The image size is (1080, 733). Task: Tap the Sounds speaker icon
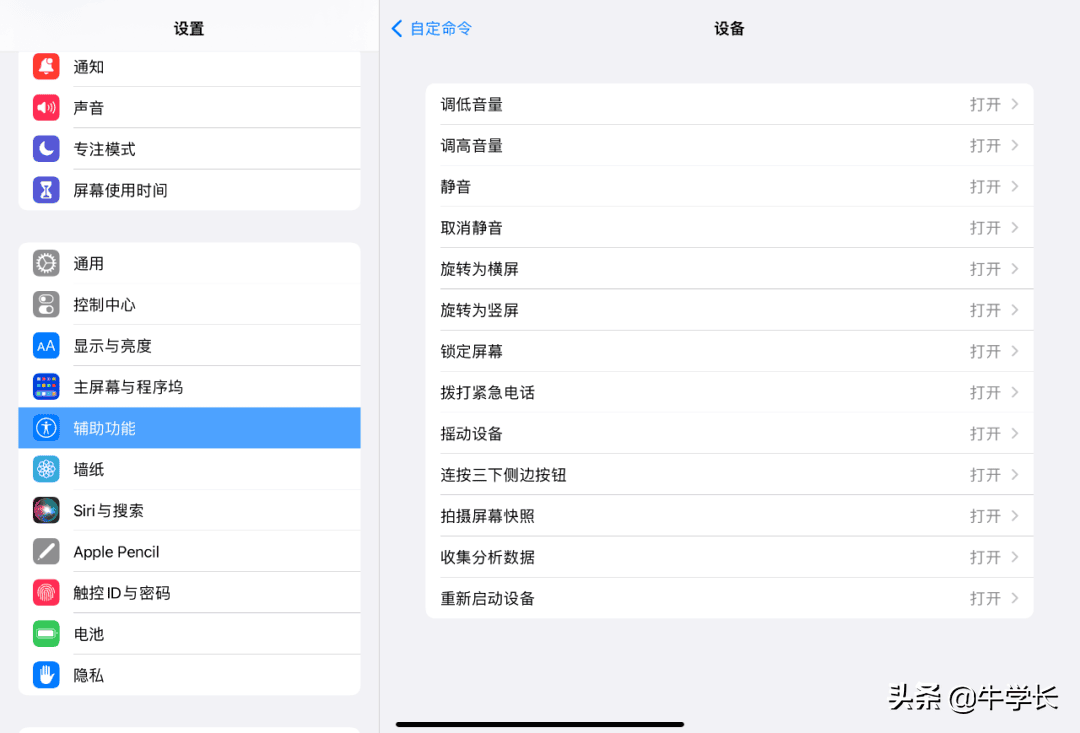click(x=46, y=108)
